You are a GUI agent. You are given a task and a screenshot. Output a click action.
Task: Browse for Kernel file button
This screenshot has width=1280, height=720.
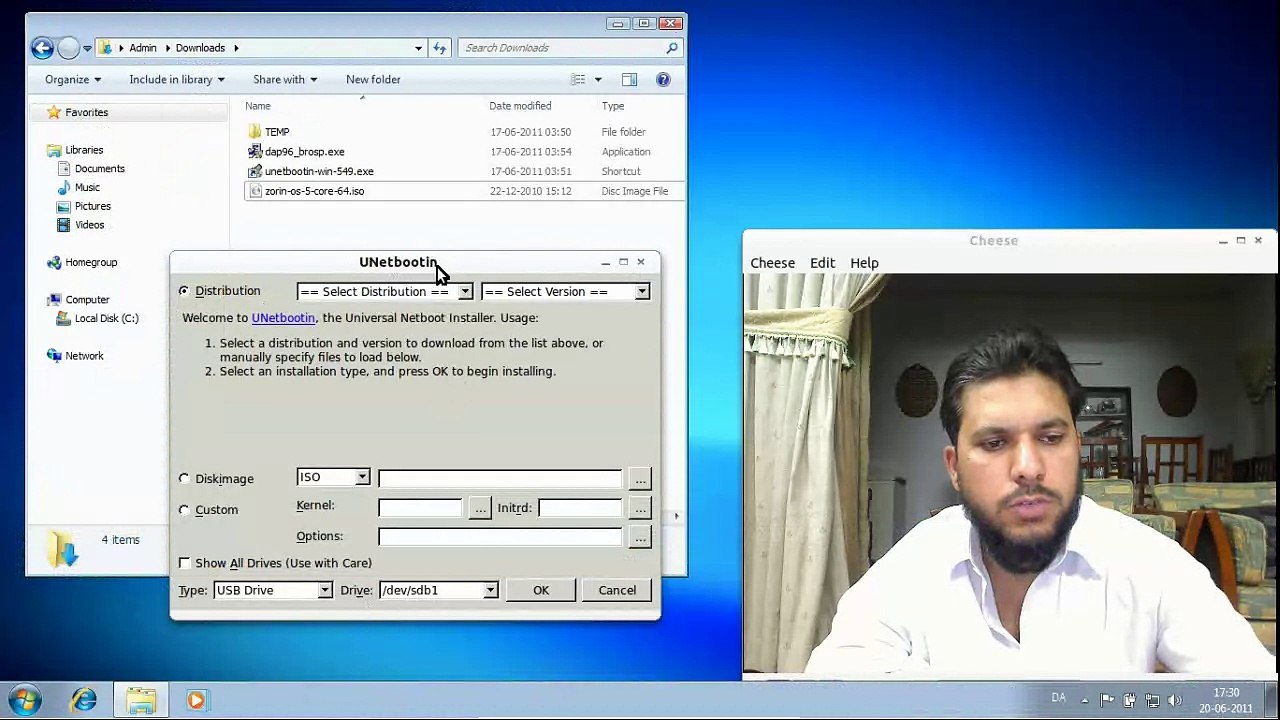click(480, 509)
